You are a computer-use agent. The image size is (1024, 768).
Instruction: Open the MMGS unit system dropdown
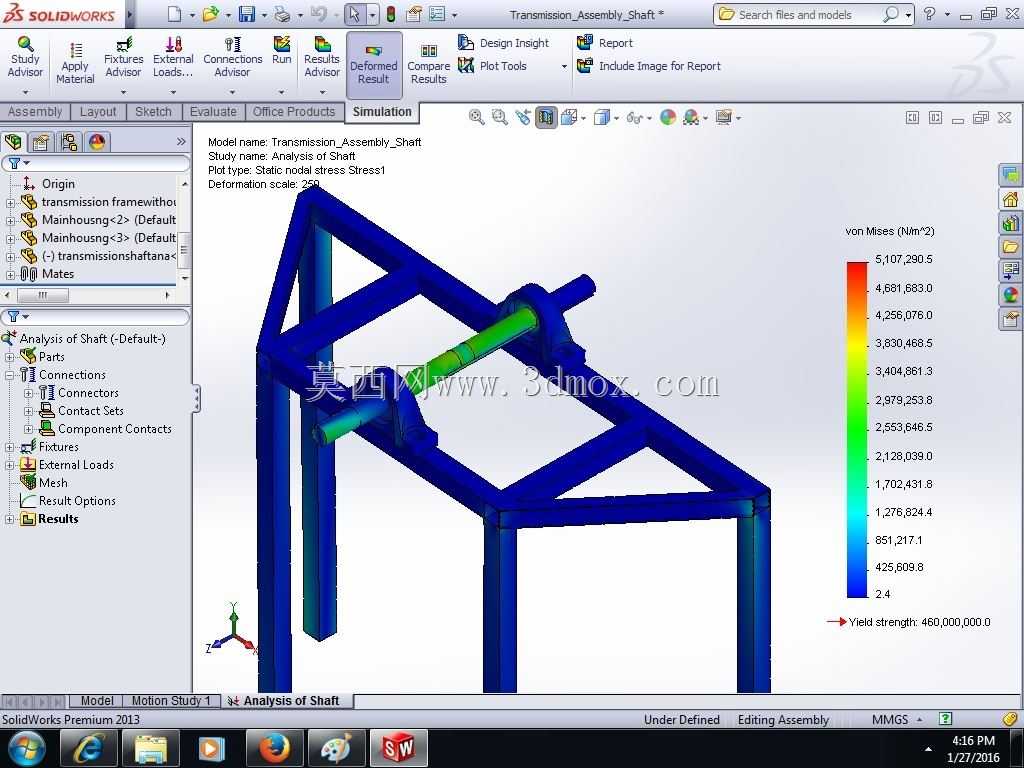[897, 719]
